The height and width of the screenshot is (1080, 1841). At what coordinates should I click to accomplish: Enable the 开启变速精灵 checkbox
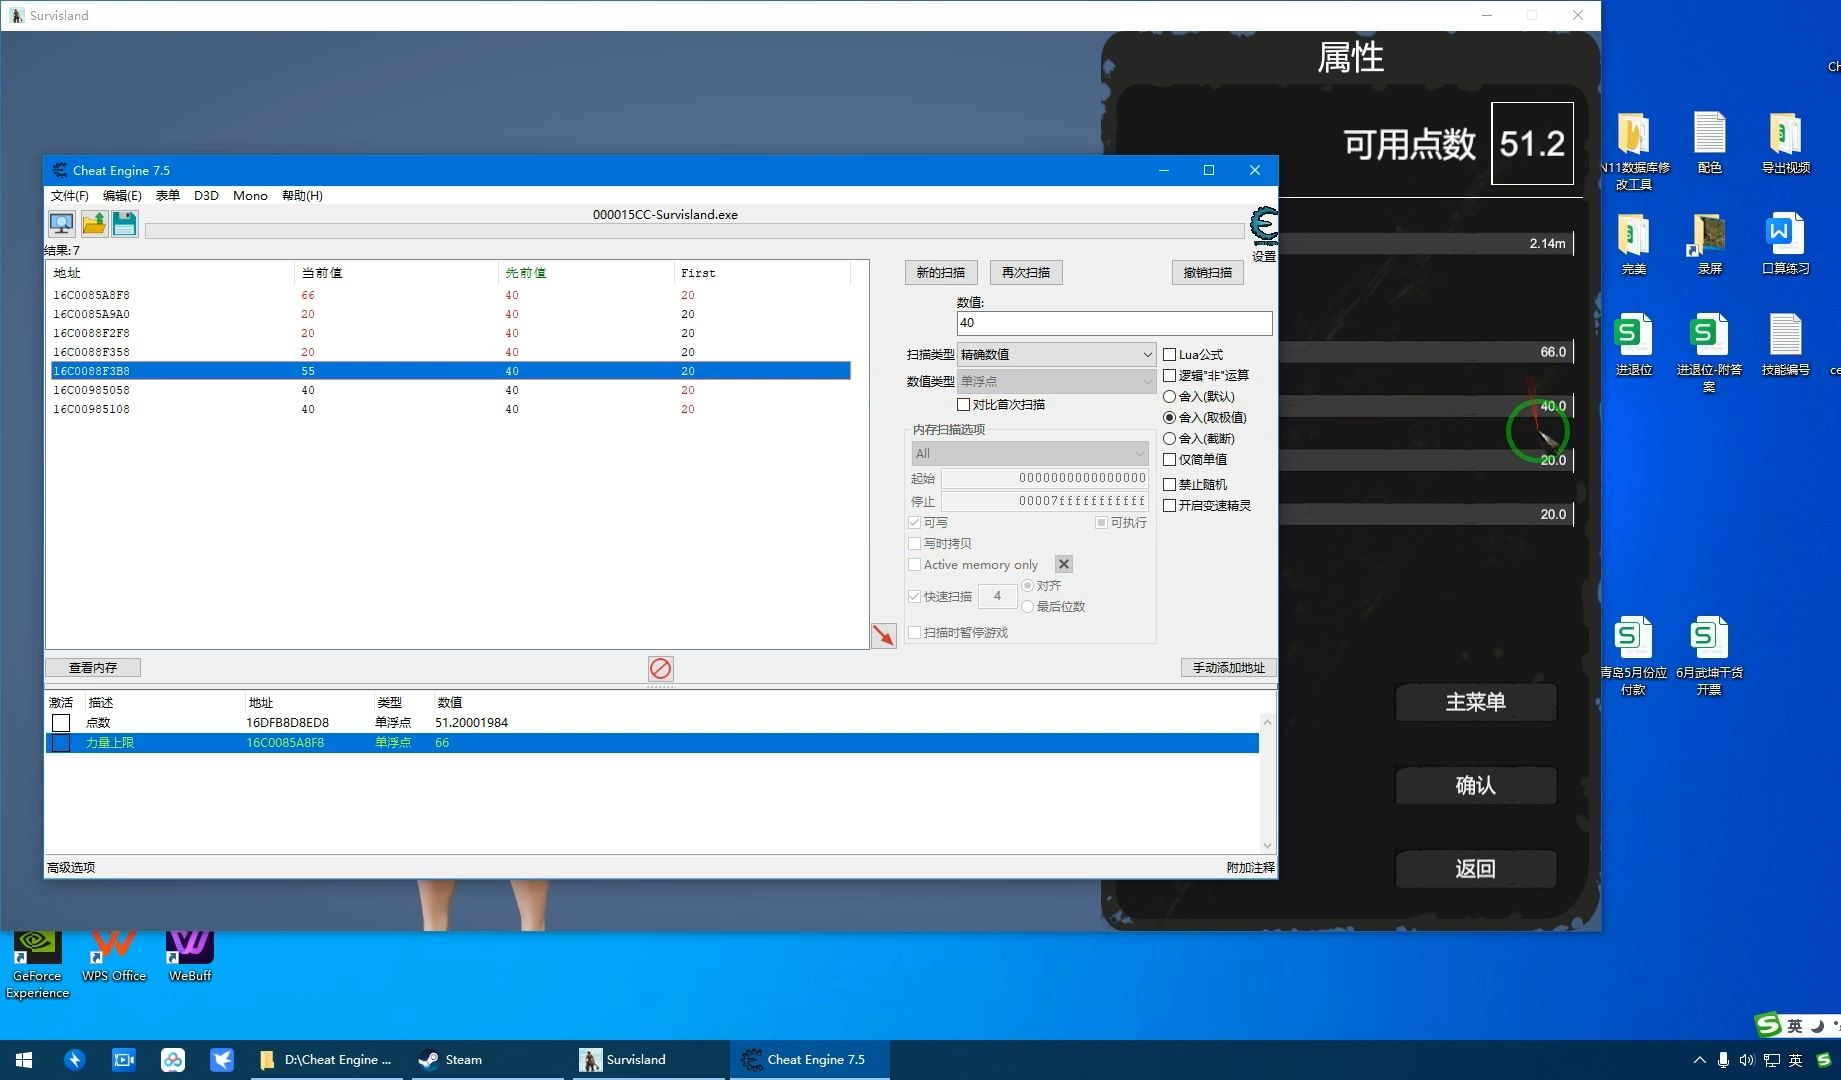point(1169,505)
